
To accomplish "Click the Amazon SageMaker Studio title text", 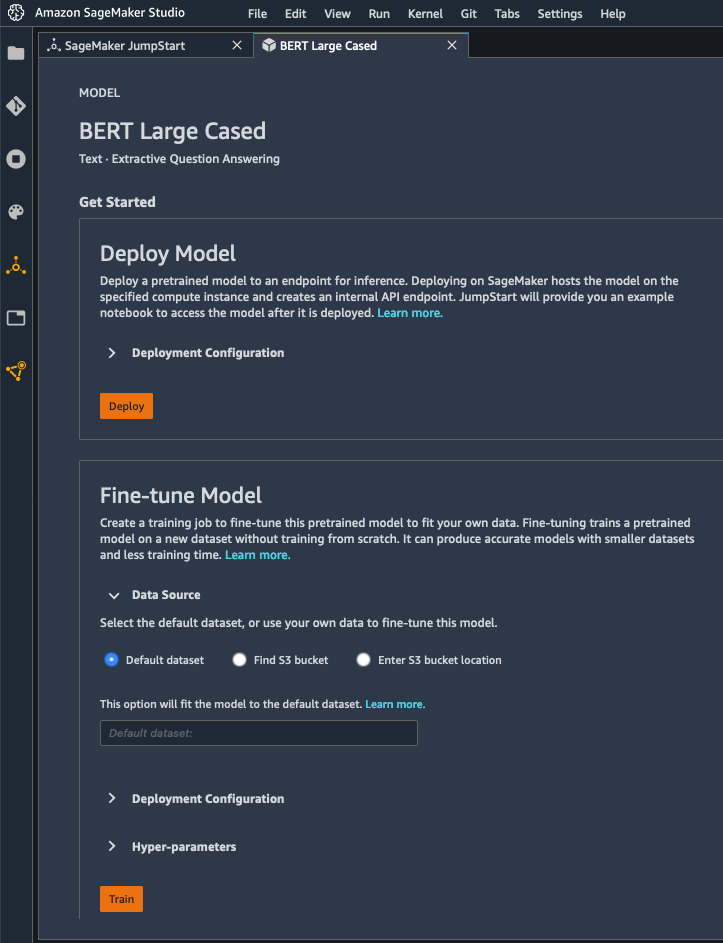I will (x=110, y=13).
